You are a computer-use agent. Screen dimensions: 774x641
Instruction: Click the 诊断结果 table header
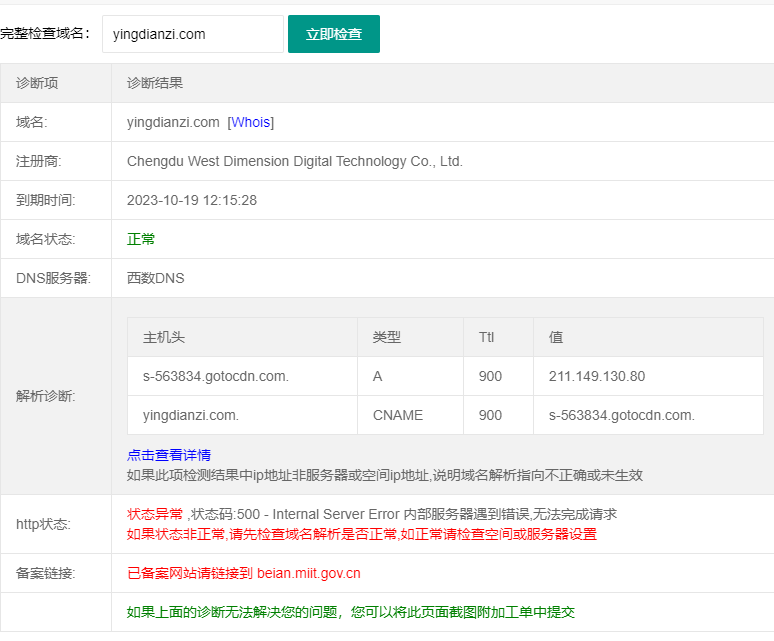tap(155, 83)
